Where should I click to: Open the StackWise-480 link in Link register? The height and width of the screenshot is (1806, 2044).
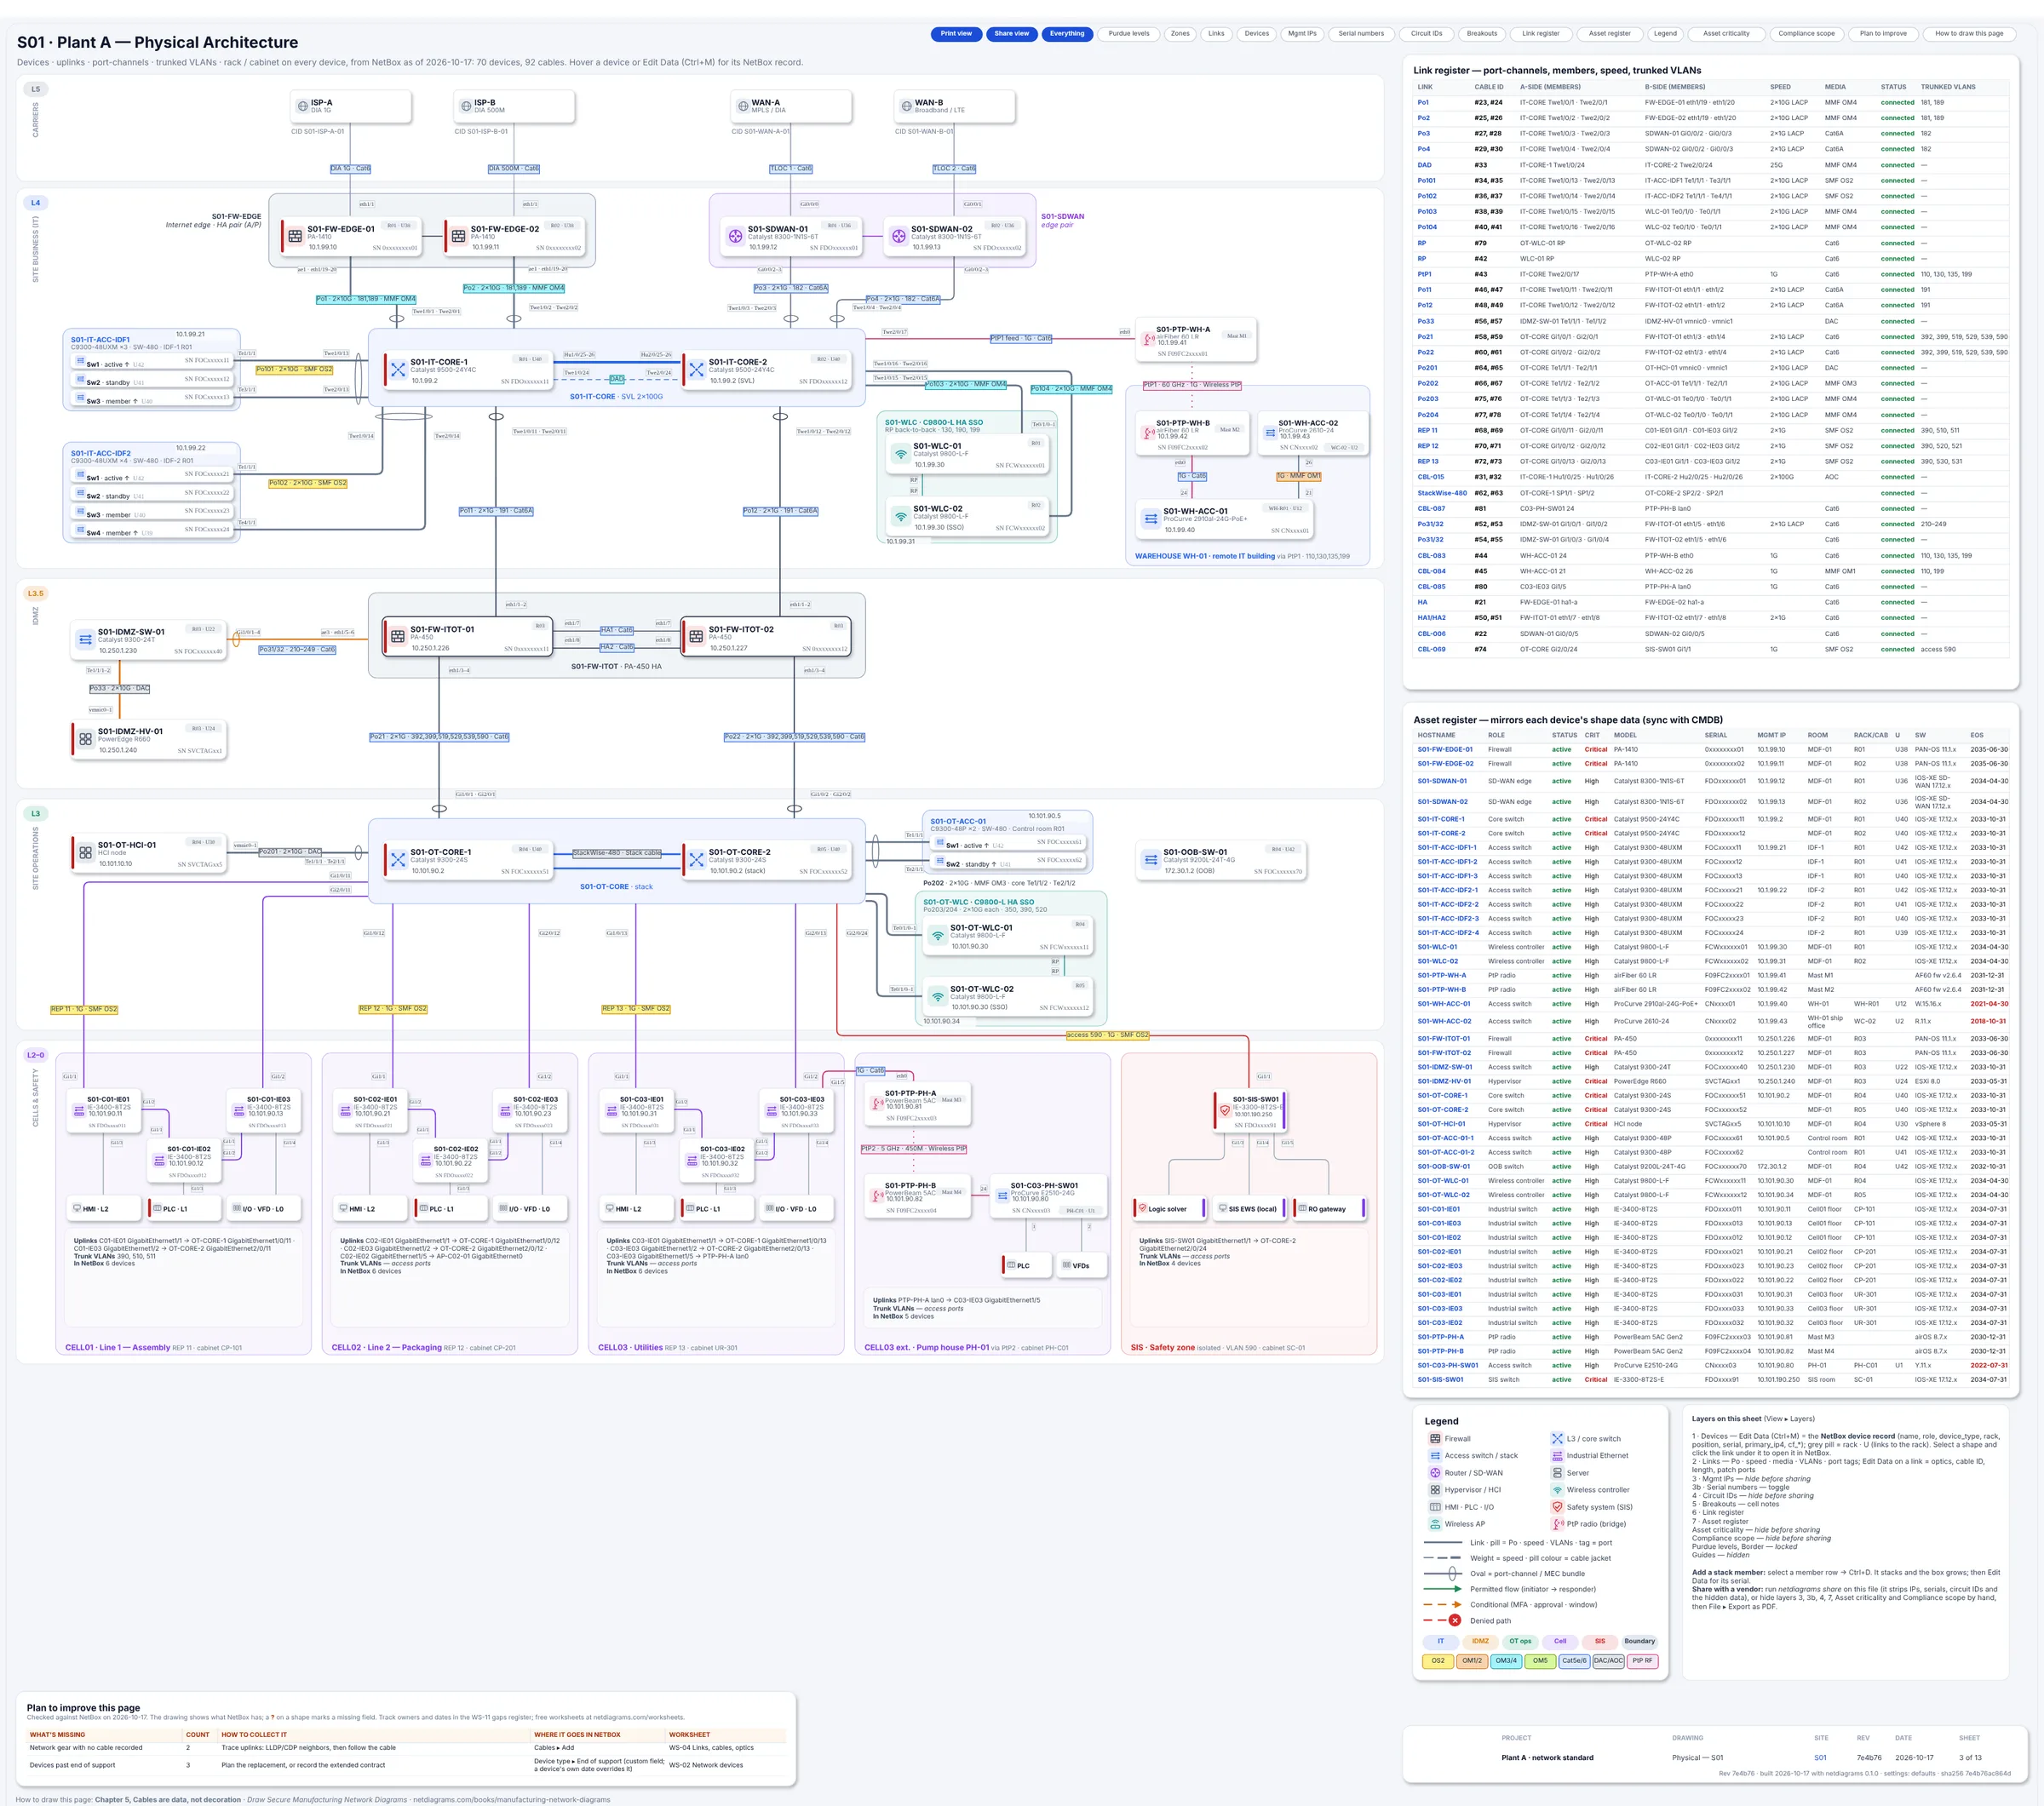click(x=1442, y=493)
